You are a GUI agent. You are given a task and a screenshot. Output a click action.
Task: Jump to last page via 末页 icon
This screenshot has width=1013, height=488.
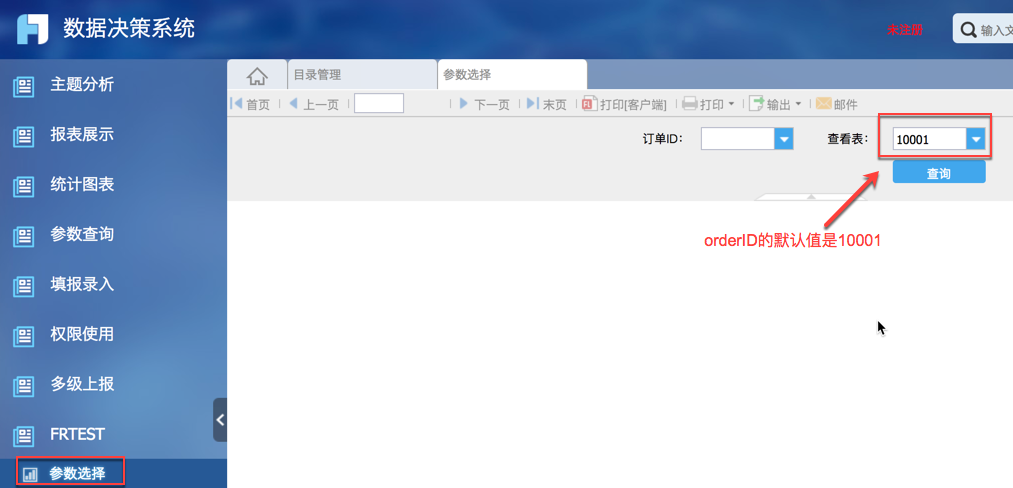533,103
